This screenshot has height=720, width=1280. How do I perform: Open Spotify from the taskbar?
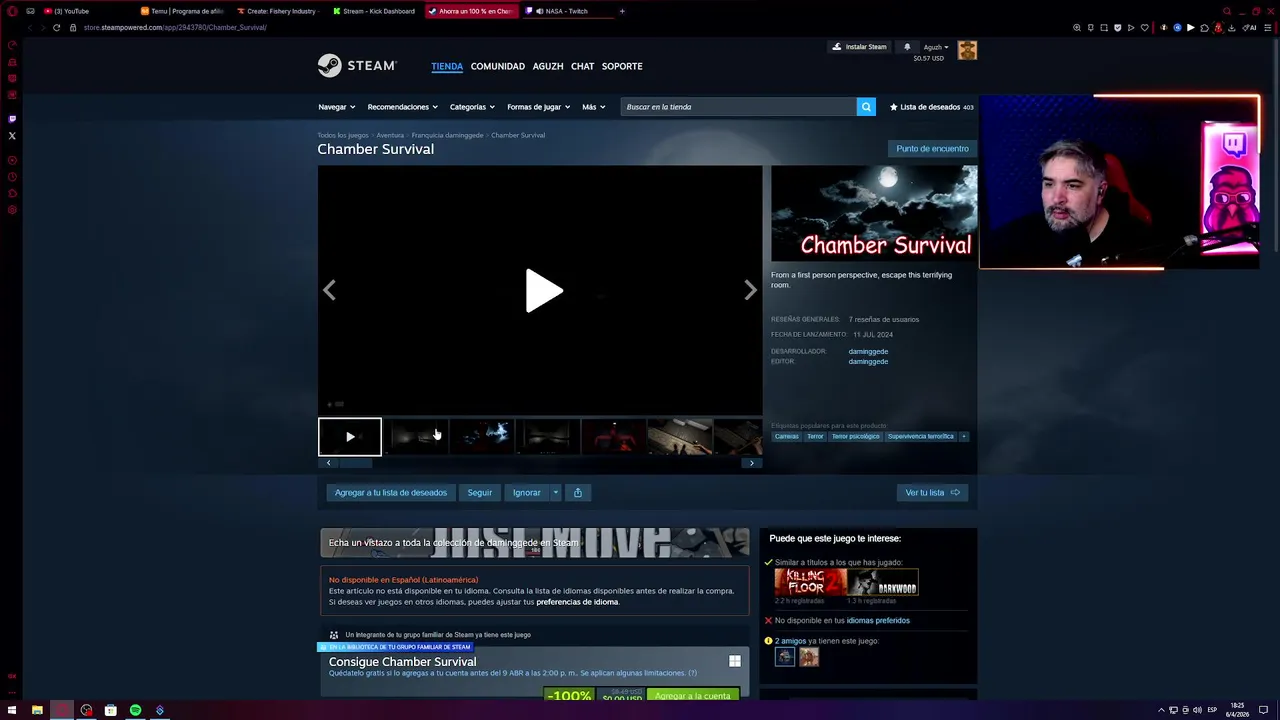(x=135, y=710)
